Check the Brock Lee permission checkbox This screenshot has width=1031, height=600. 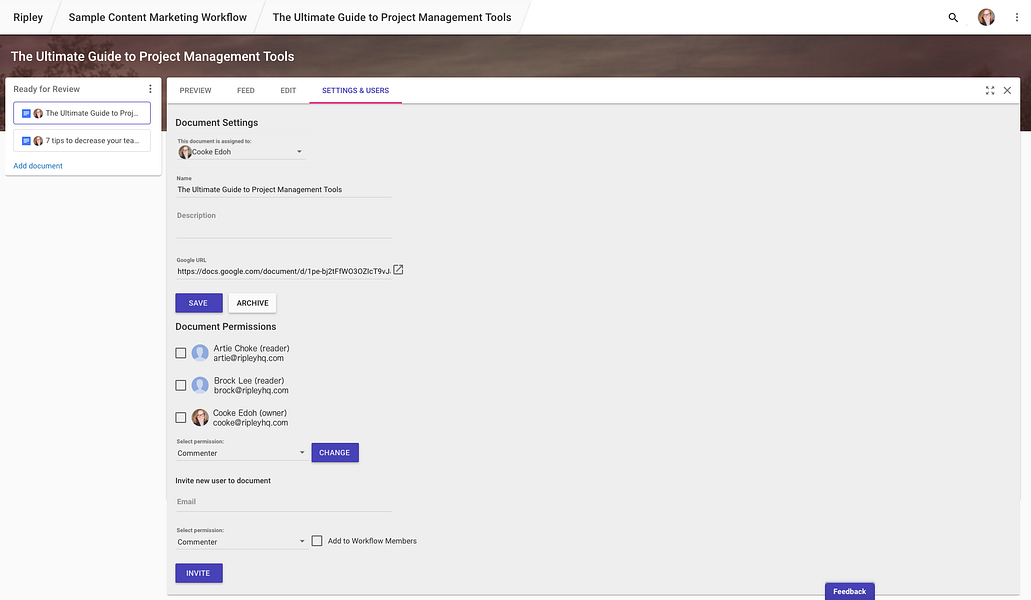pyautogui.click(x=181, y=385)
